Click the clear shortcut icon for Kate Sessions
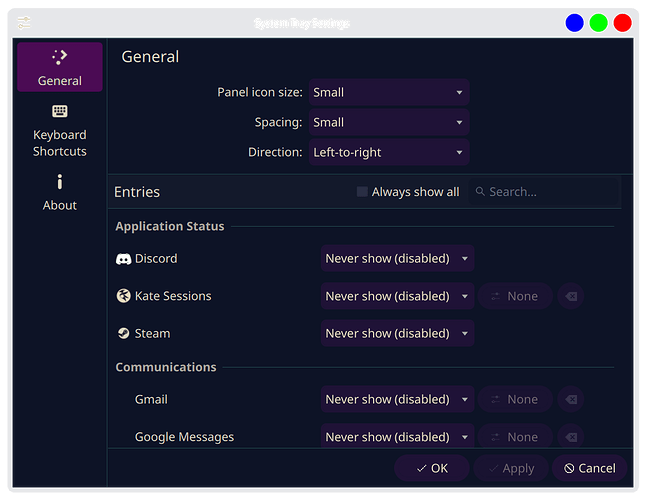645x500 pixels. 570,296
